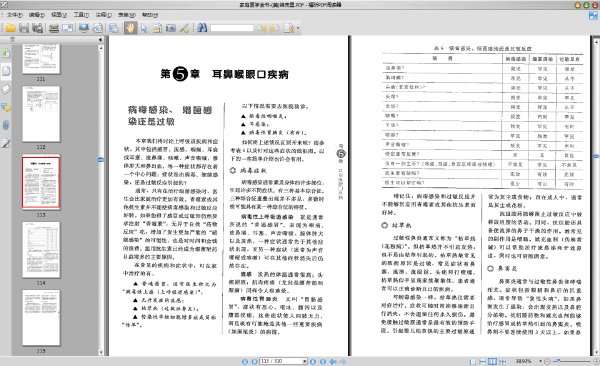This screenshot has width=600, height=366.
Task: Toggle navigation panel layout icon
Action: (114, 28)
